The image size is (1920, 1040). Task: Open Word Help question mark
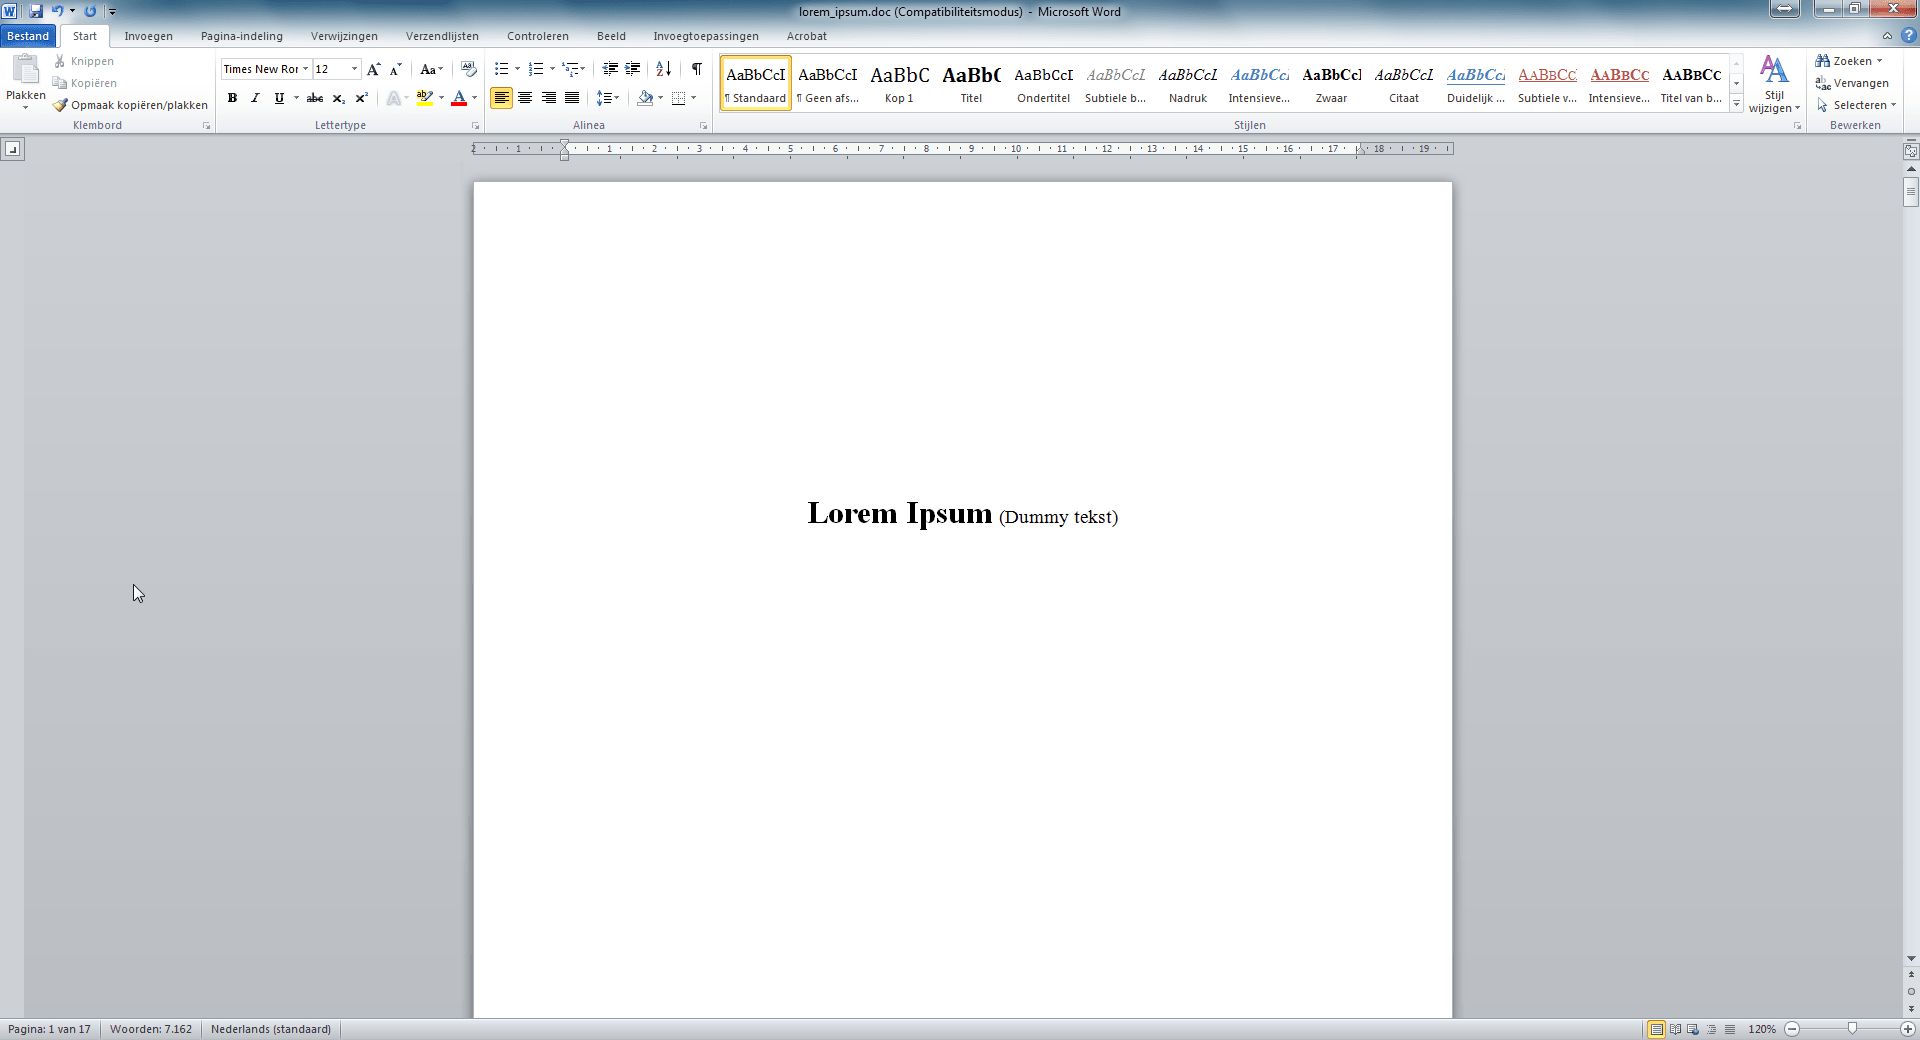click(x=1908, y=36)
